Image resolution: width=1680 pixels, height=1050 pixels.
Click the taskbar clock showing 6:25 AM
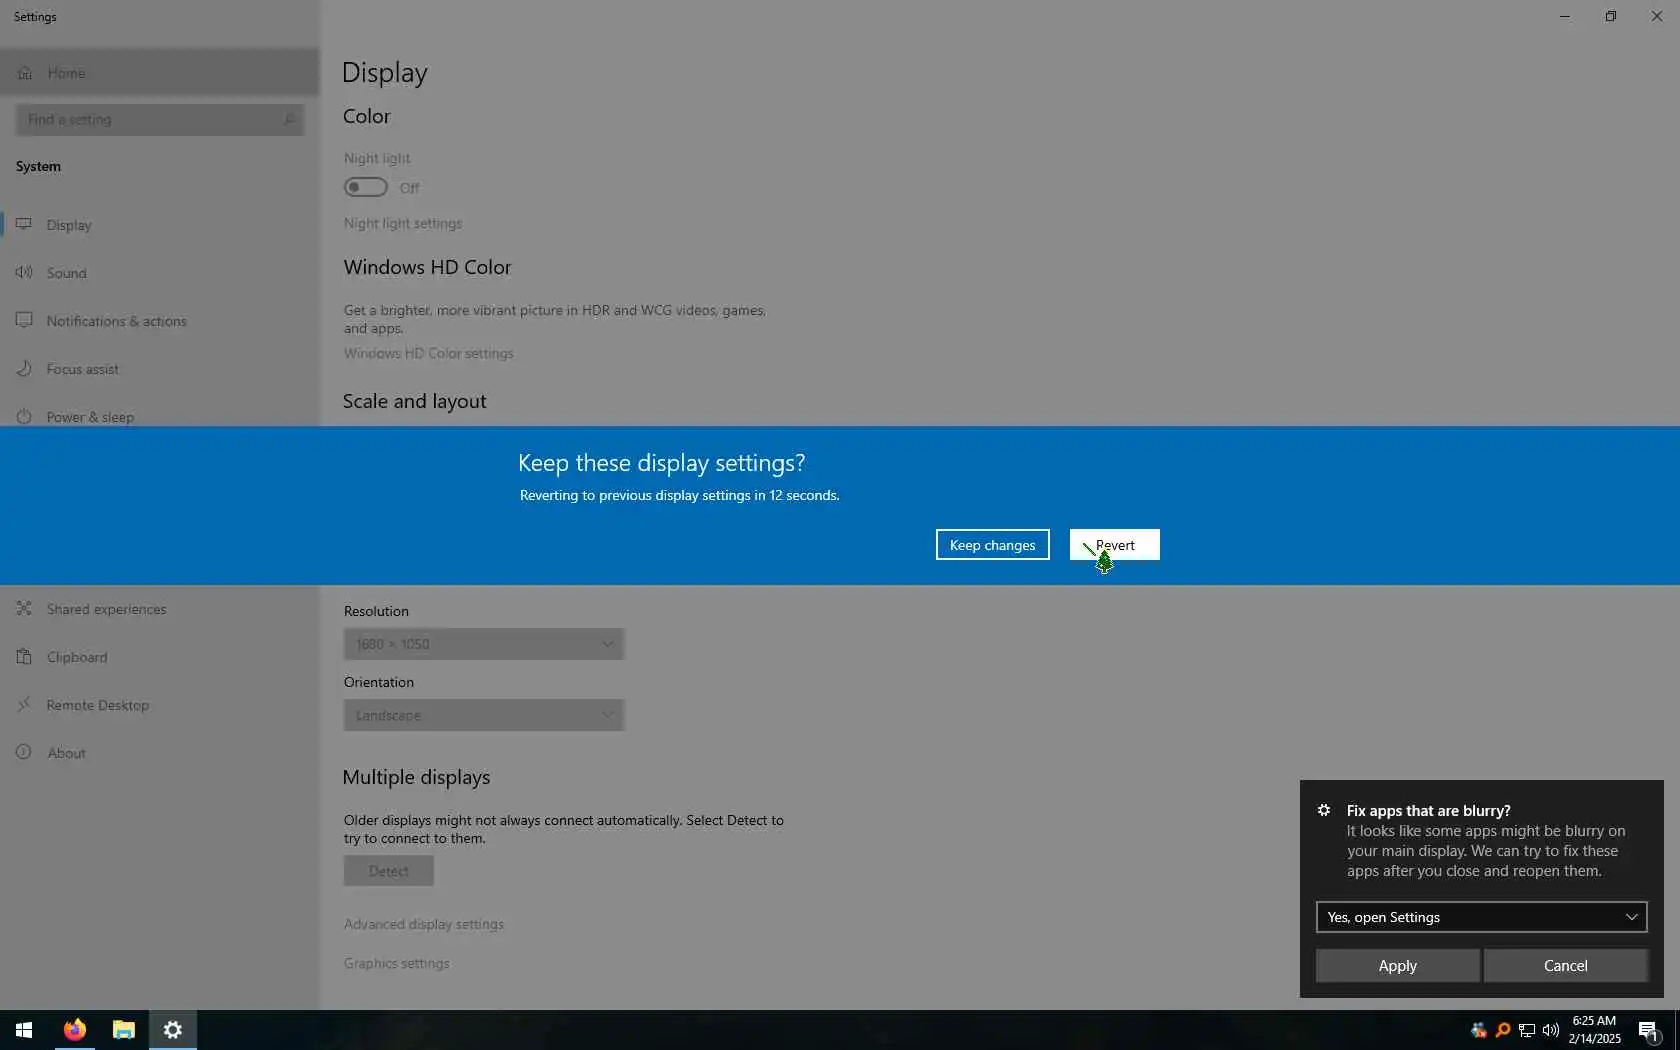(1594, 1030)
